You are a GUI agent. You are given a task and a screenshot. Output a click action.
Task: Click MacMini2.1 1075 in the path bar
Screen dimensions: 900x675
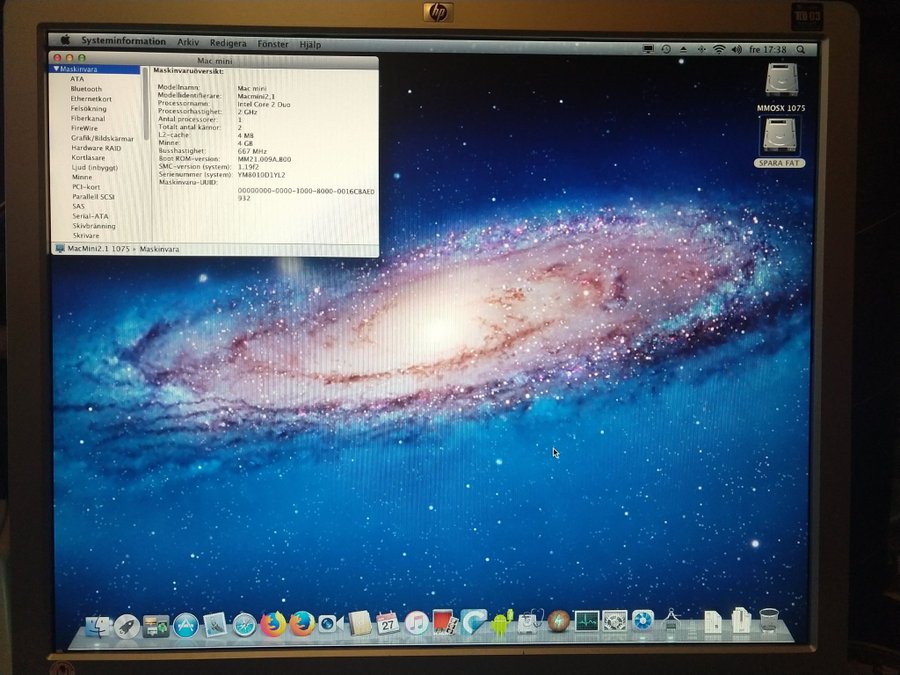pyautogui.click(x=99, y=249)
